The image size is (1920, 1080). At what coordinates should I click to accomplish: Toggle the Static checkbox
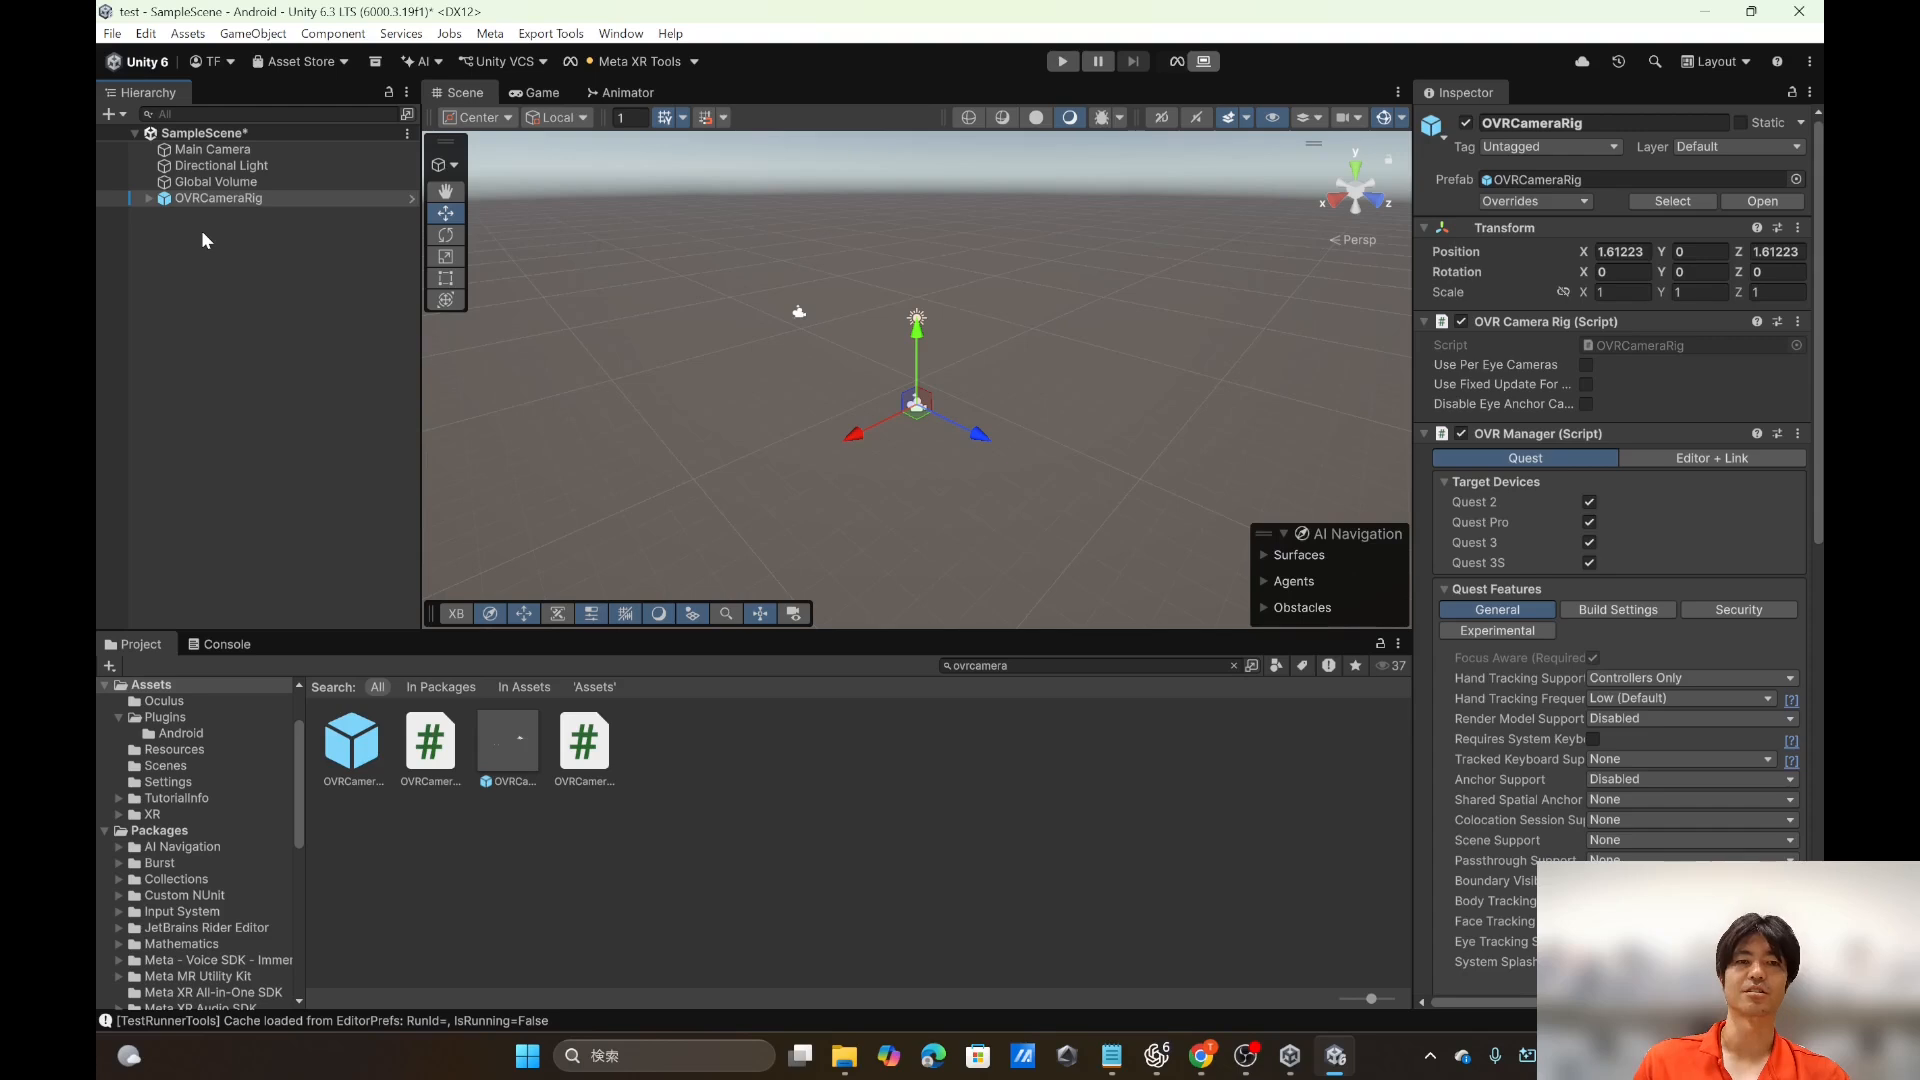(1740, 123)
